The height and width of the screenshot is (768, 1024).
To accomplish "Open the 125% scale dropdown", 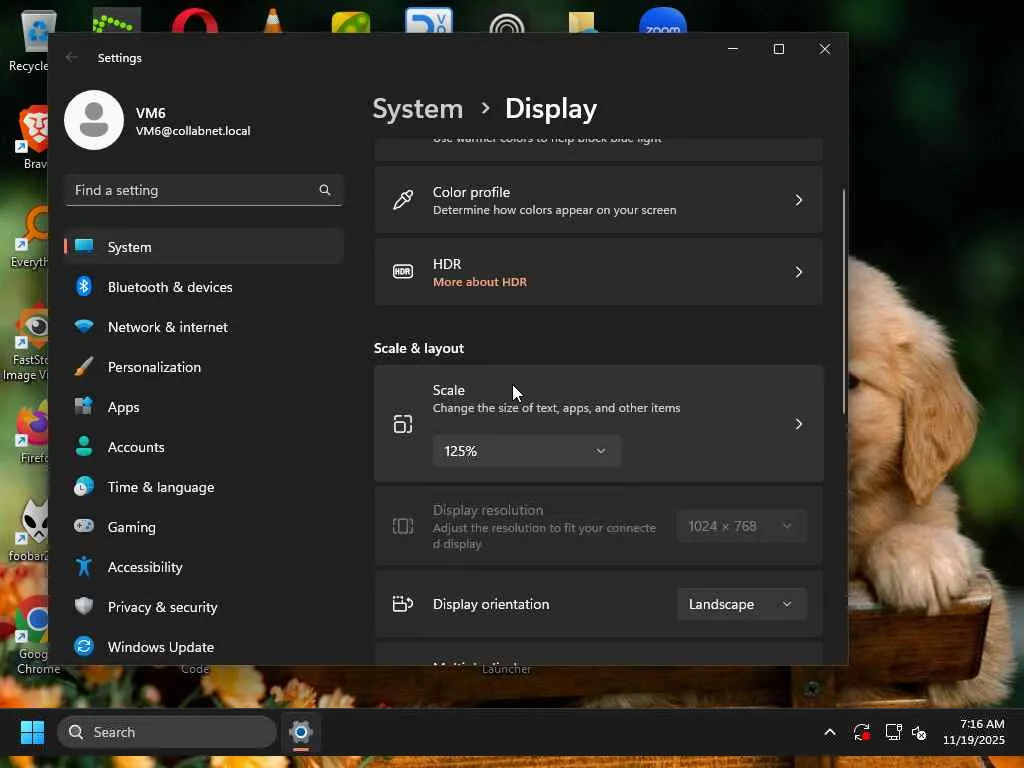I will tap(526, 451).
